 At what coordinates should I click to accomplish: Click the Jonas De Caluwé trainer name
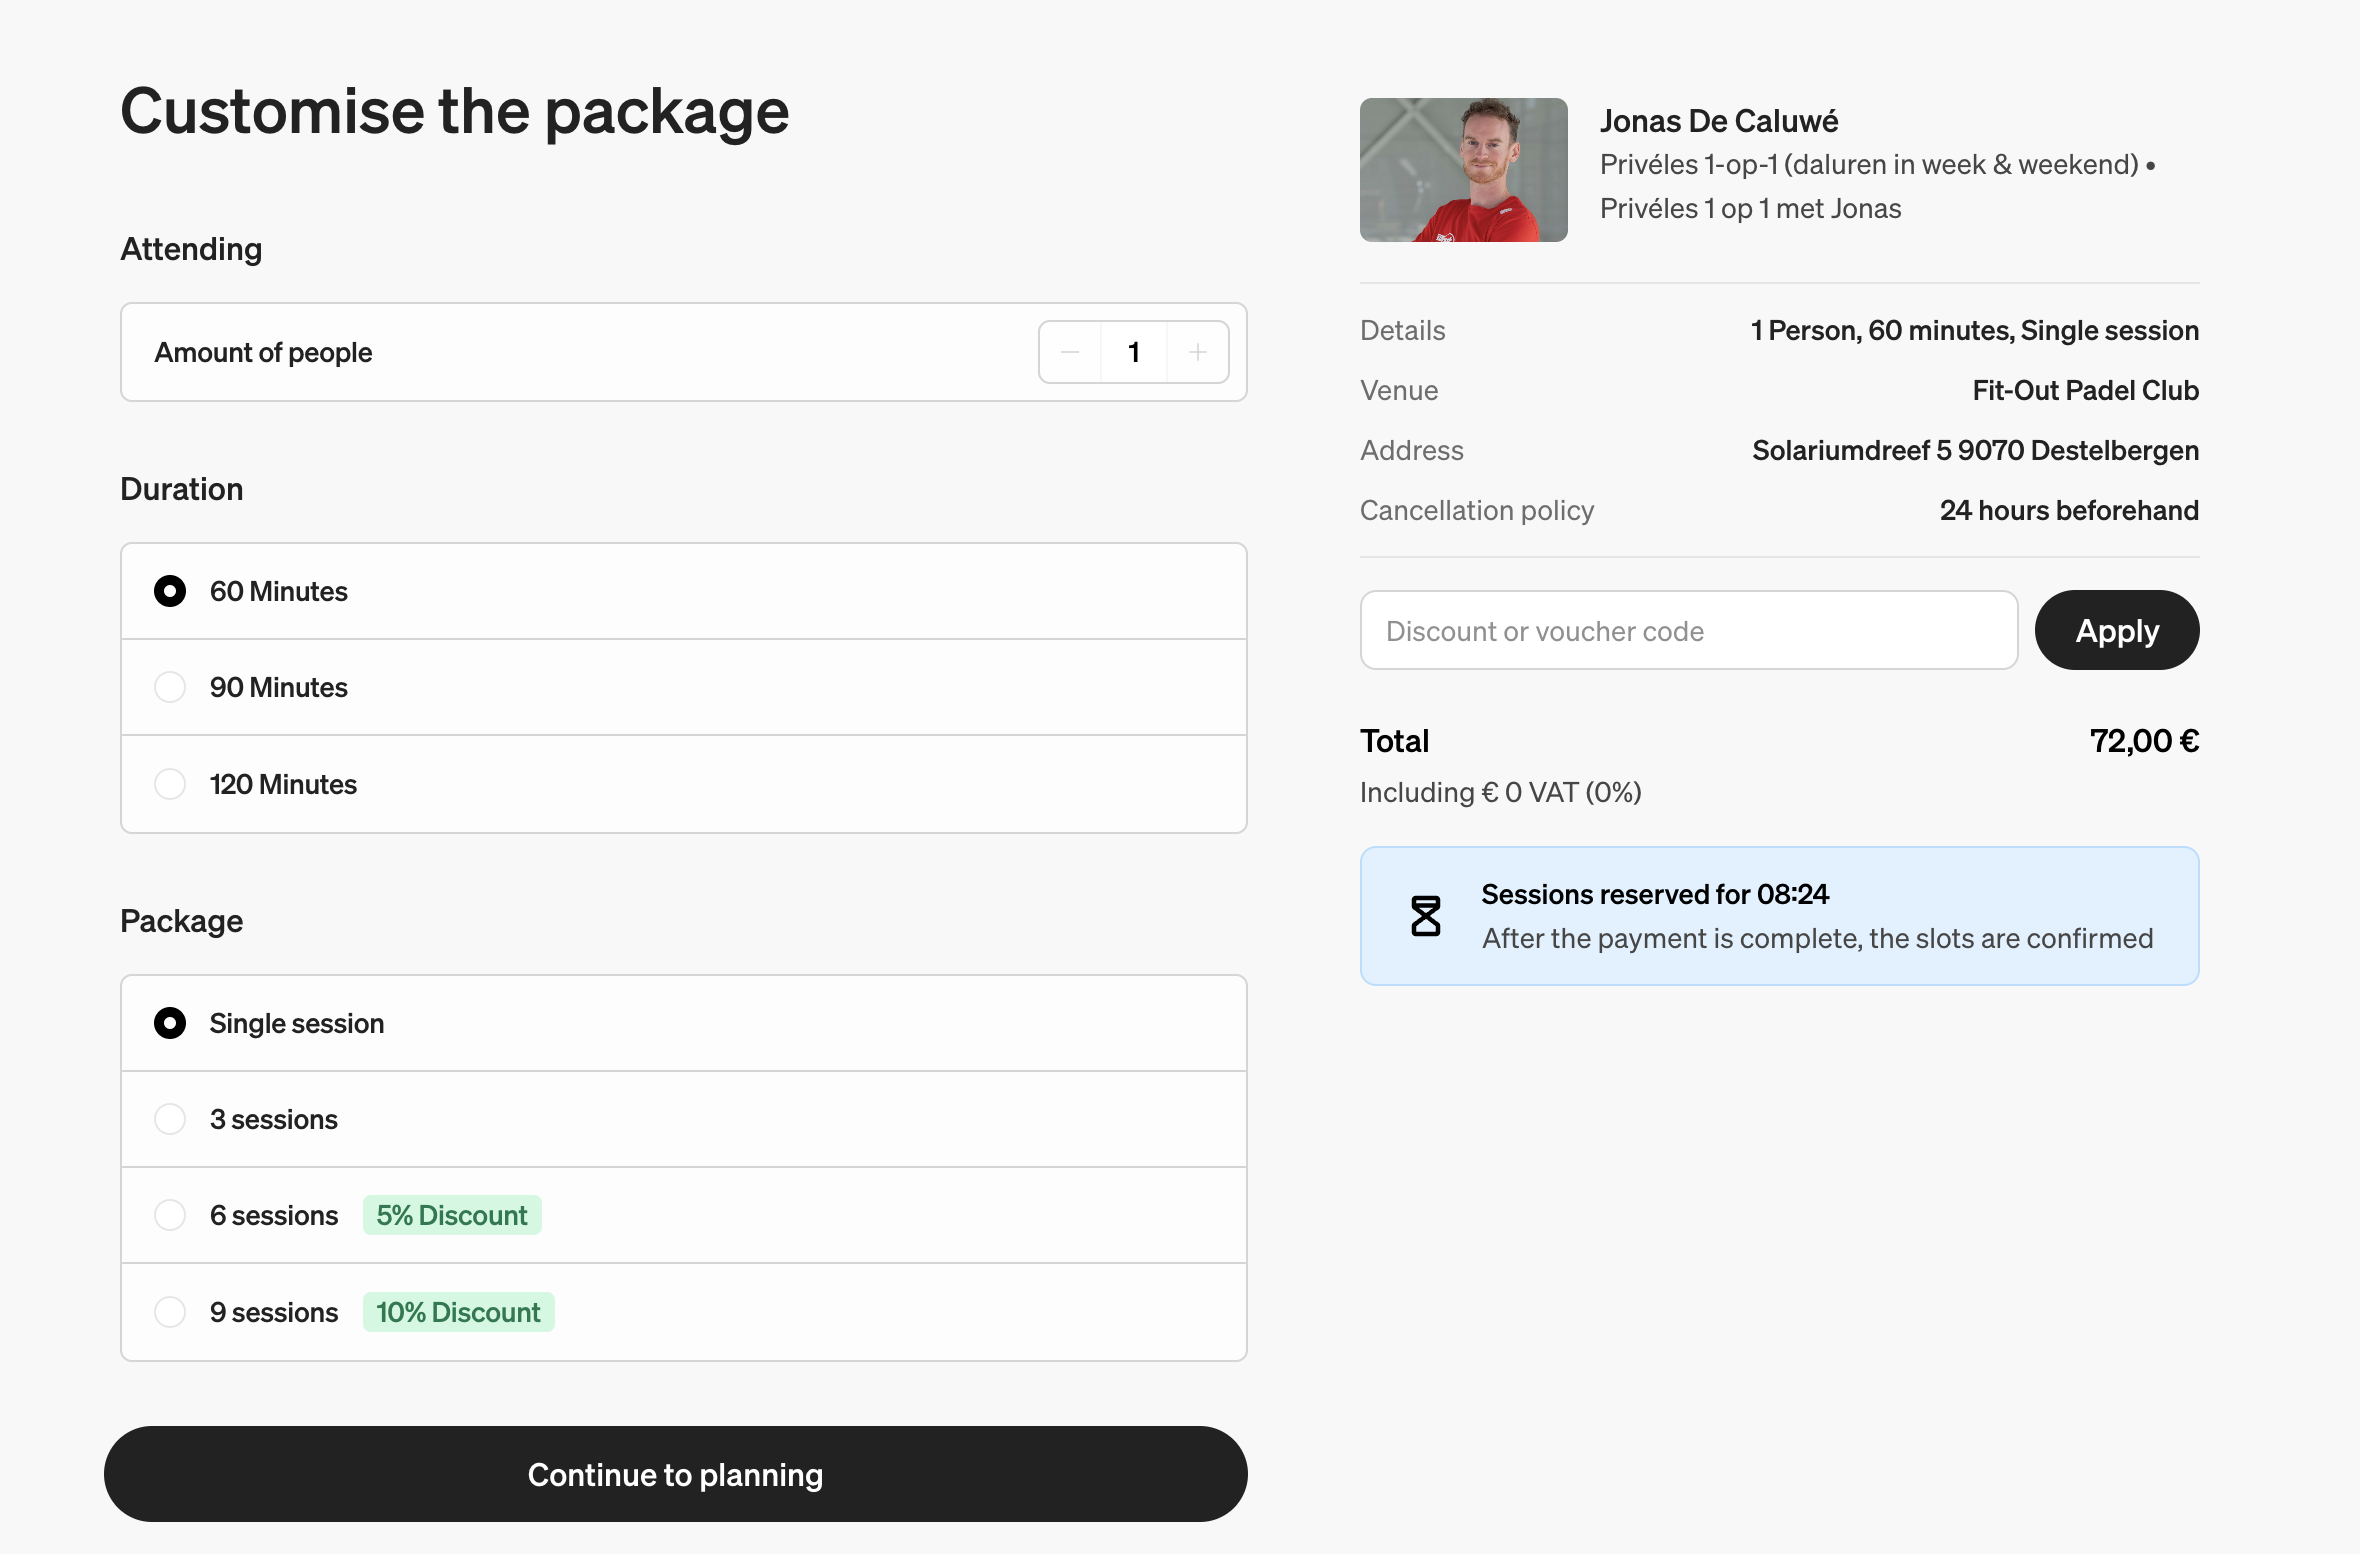coord(1718,121)
